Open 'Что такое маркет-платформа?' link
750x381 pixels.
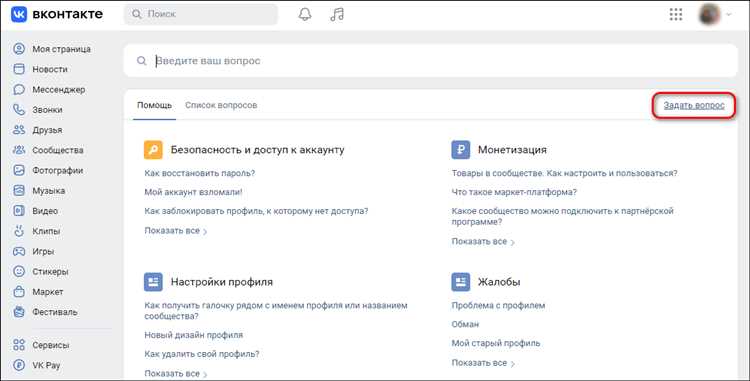click(514, 192)
